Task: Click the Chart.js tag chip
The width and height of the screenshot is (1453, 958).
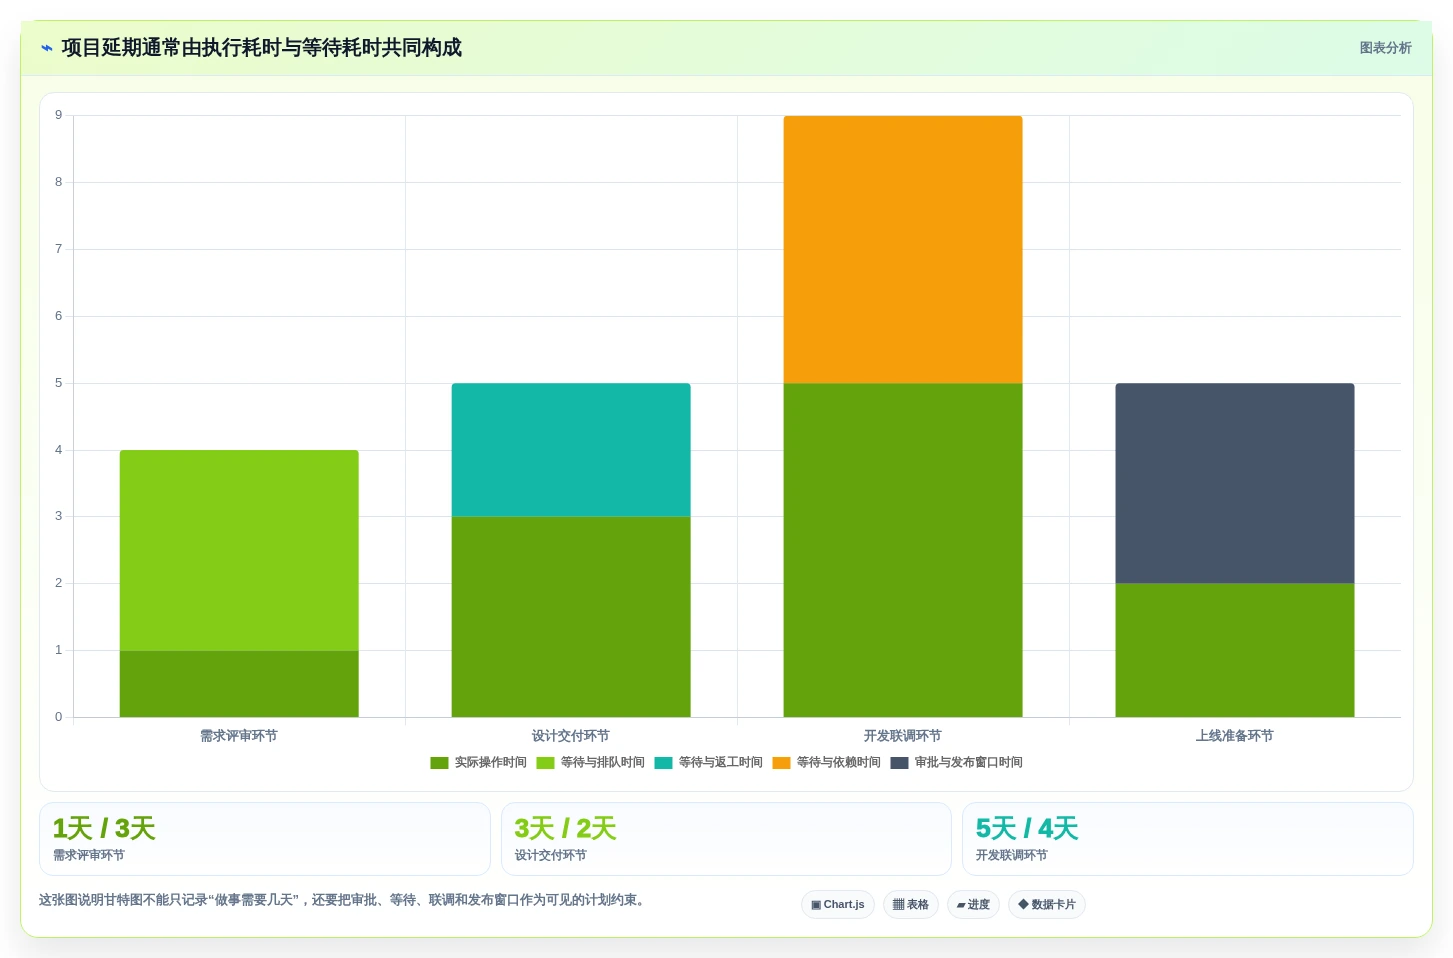Action: 838,905
